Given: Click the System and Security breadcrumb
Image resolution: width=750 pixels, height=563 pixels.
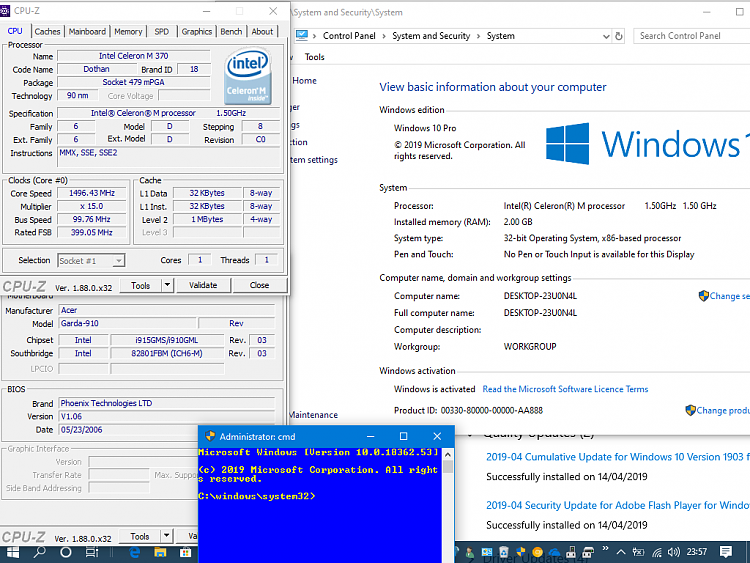Looking at the screenshot, I should 431,36.
